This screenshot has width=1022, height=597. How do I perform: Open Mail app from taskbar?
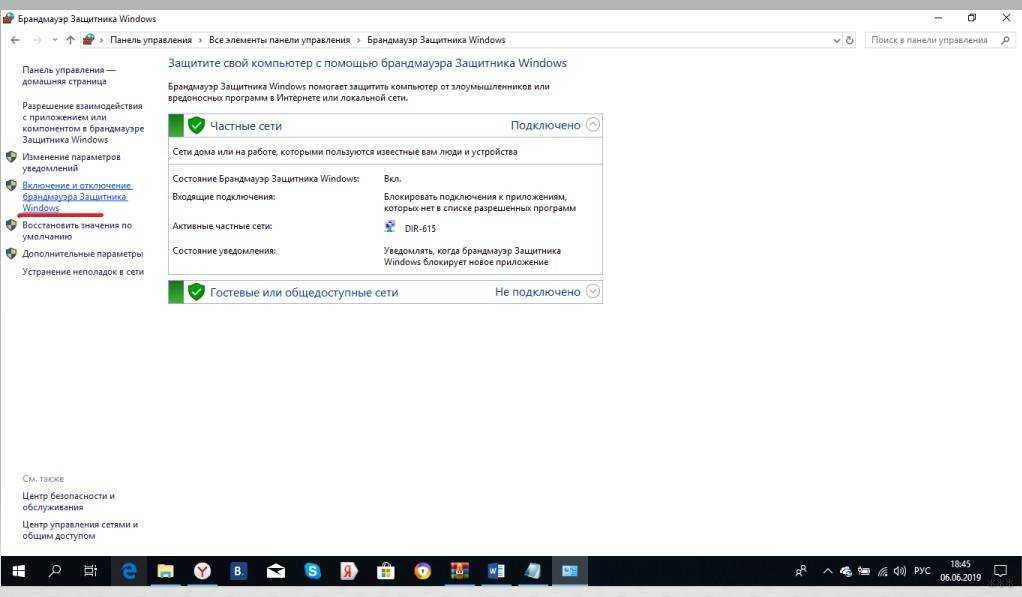pyautogui.click(x=276, y=572)
